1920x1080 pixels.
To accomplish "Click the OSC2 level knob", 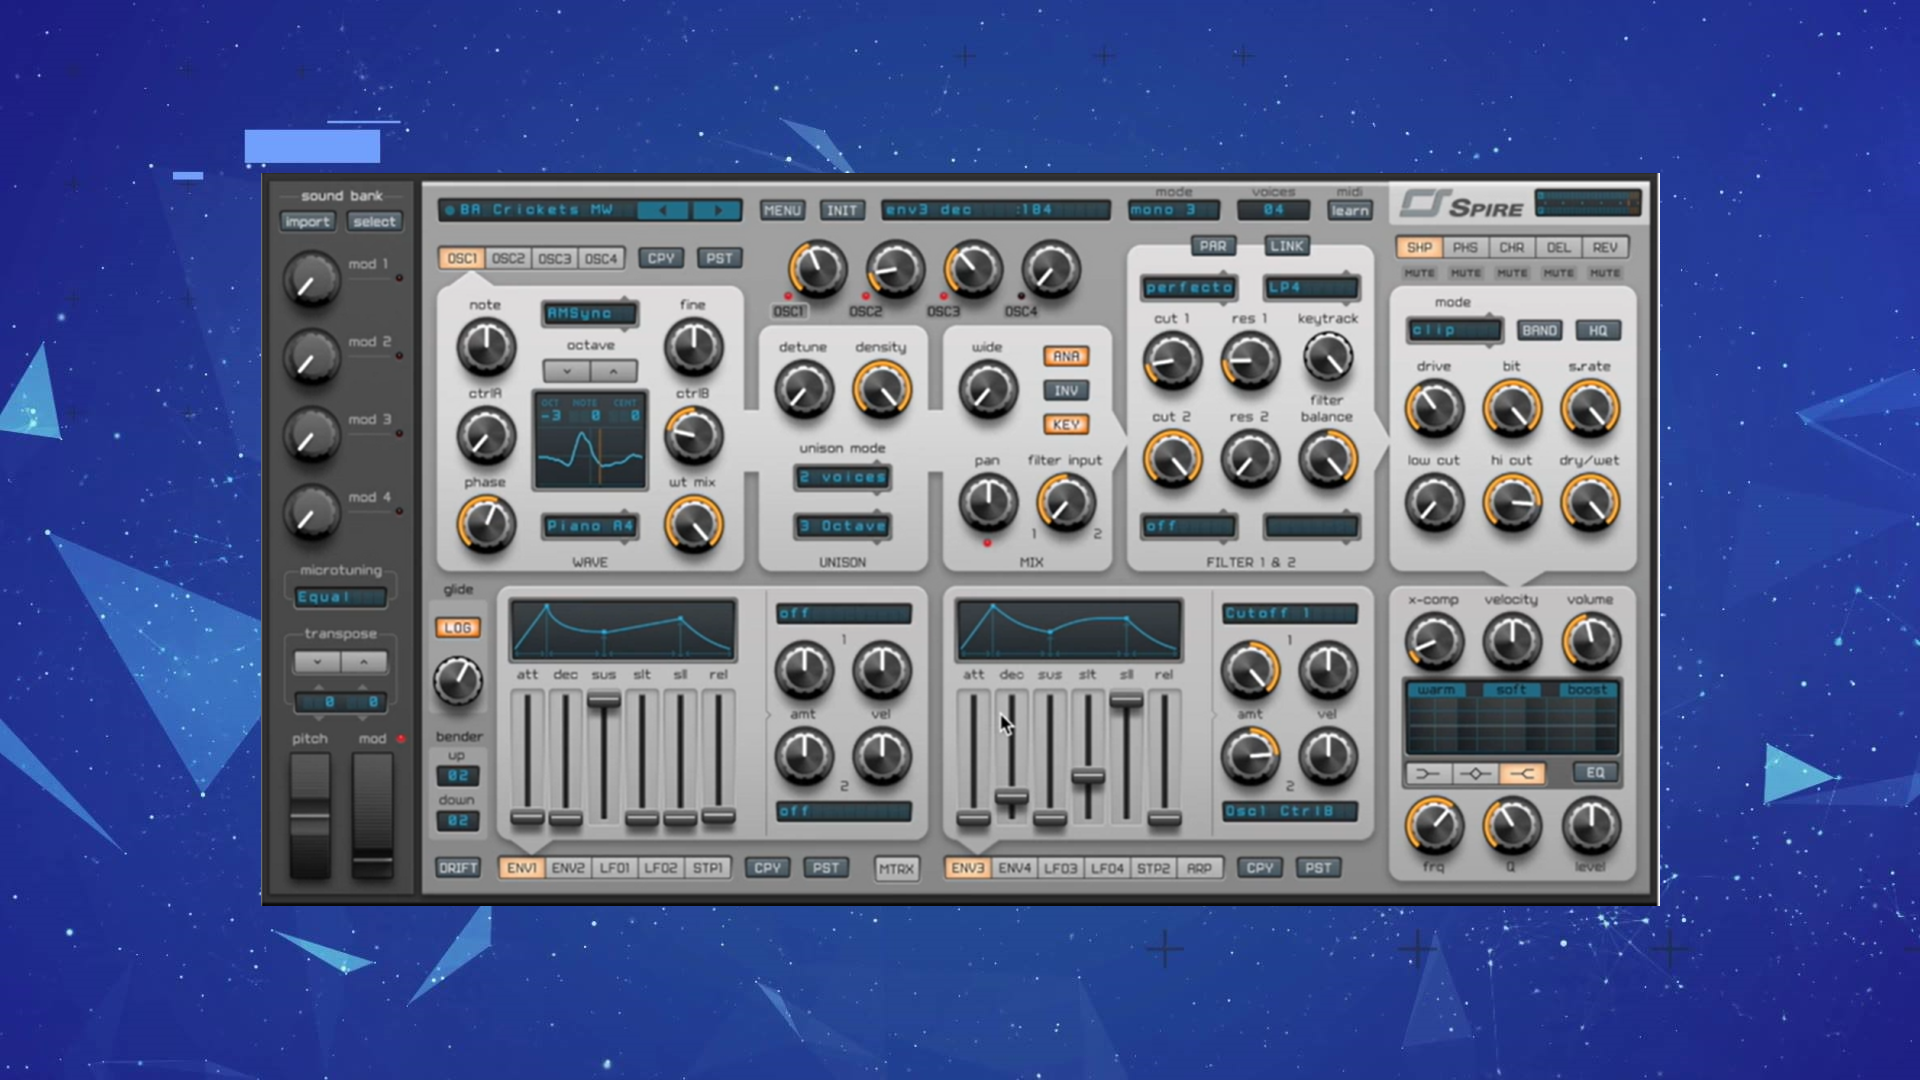I will click(x=895, y=269).
